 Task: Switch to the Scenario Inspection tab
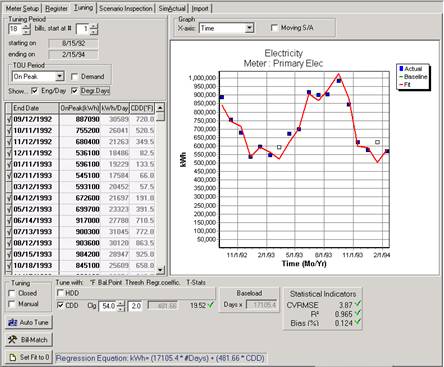pos(126,8)
